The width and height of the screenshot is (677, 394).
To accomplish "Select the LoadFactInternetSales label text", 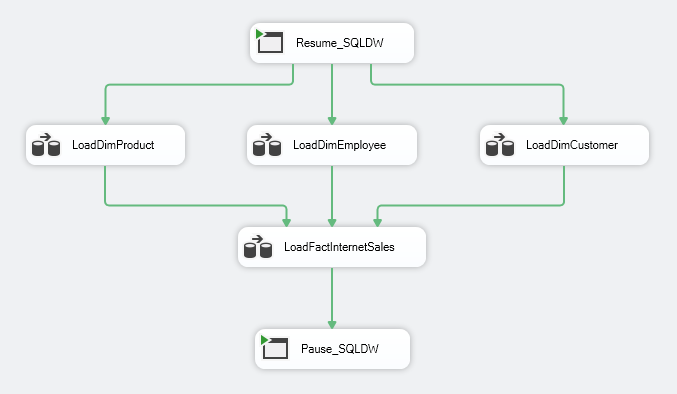I will [x=339, y=247].
